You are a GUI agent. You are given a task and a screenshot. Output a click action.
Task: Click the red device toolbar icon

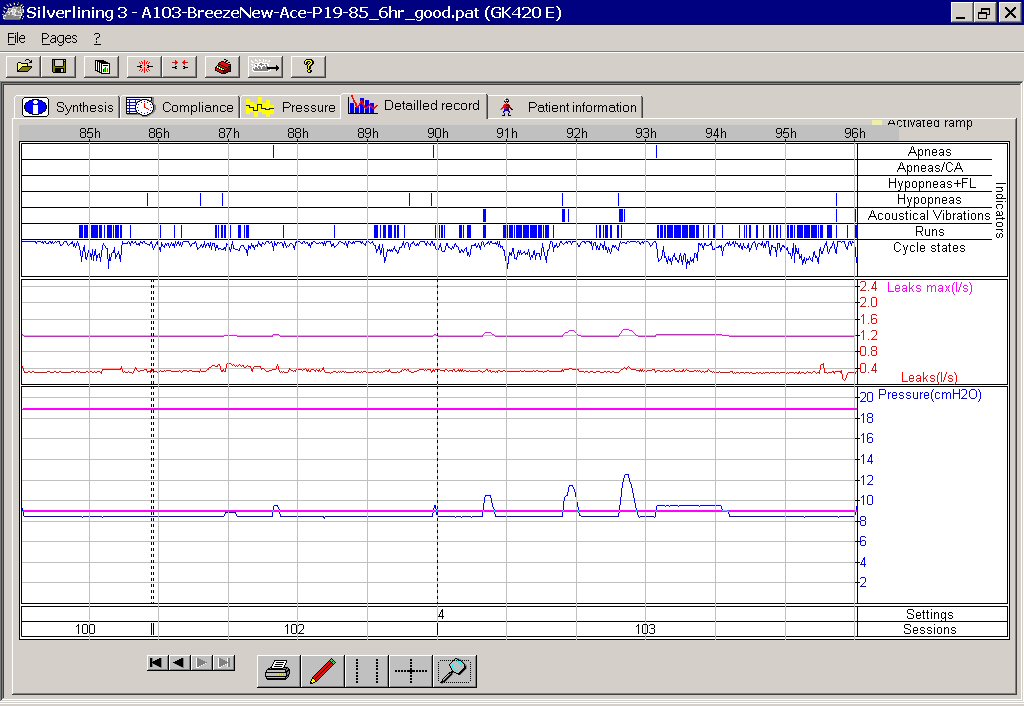pos(222,66)
